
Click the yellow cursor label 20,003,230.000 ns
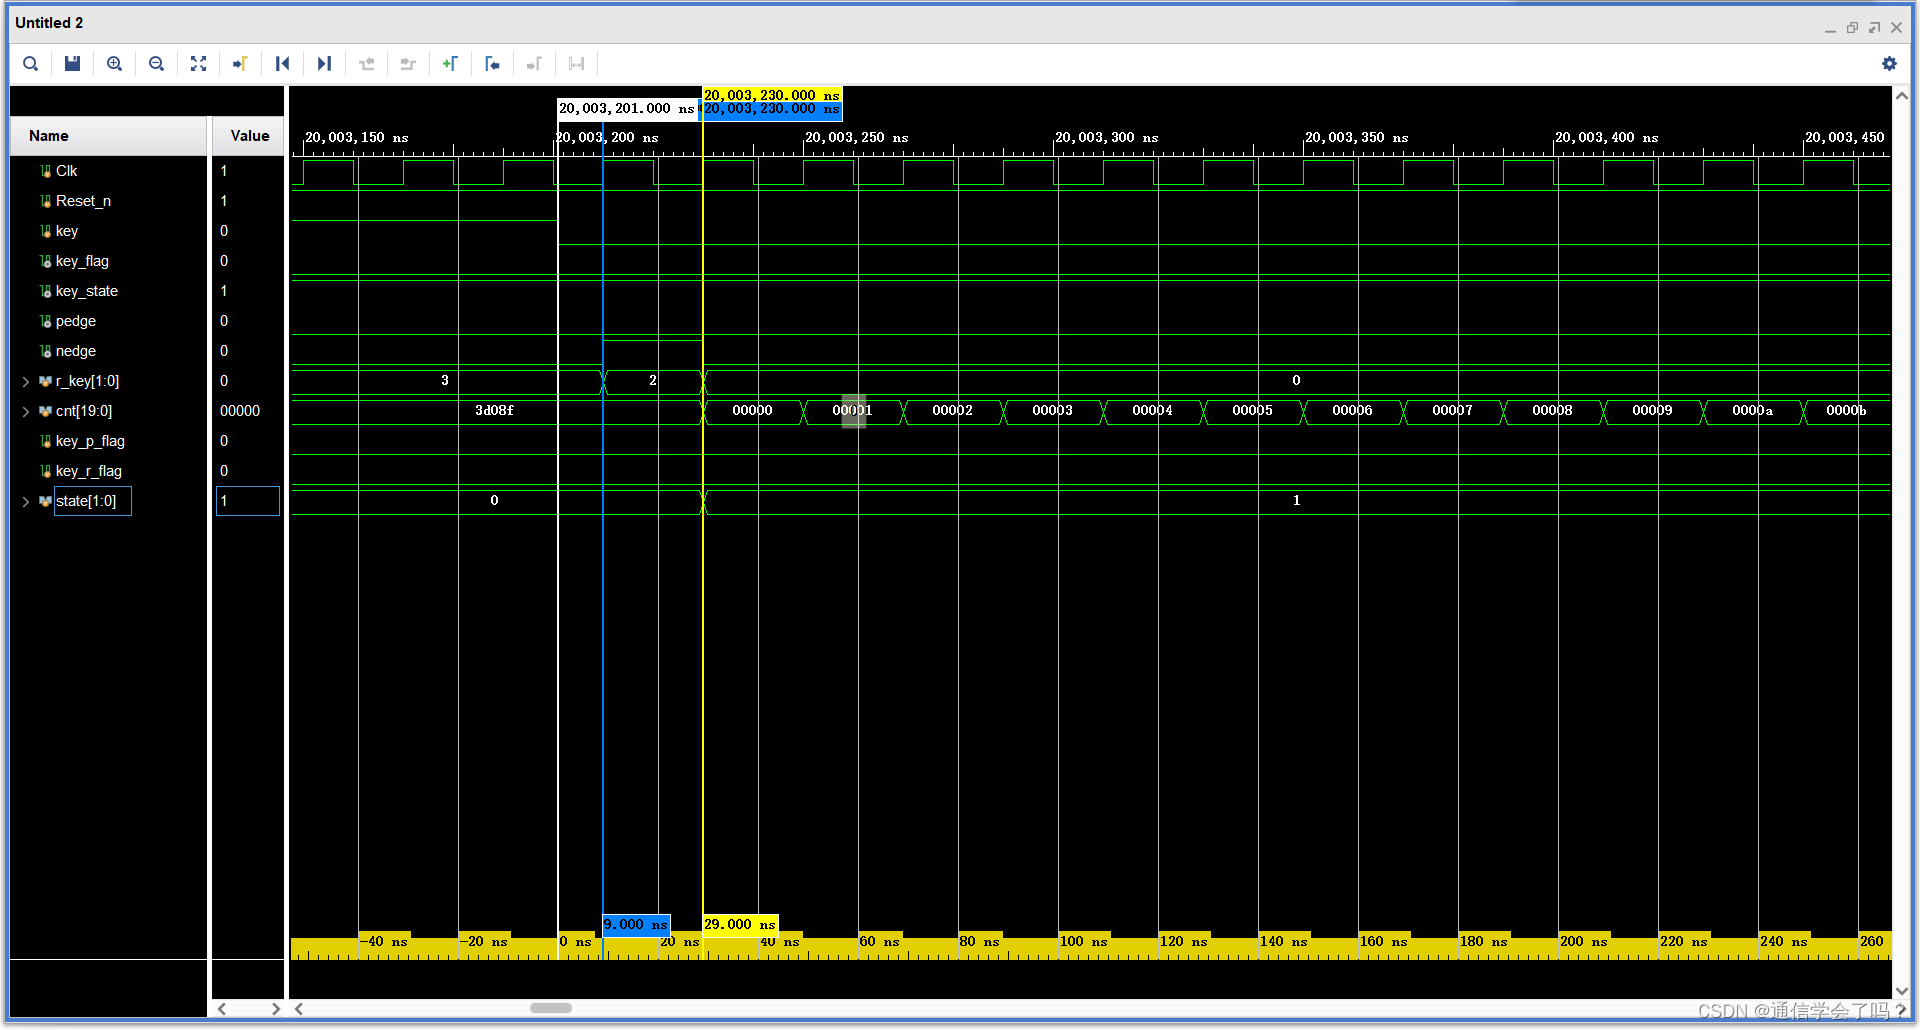[772, 95]
